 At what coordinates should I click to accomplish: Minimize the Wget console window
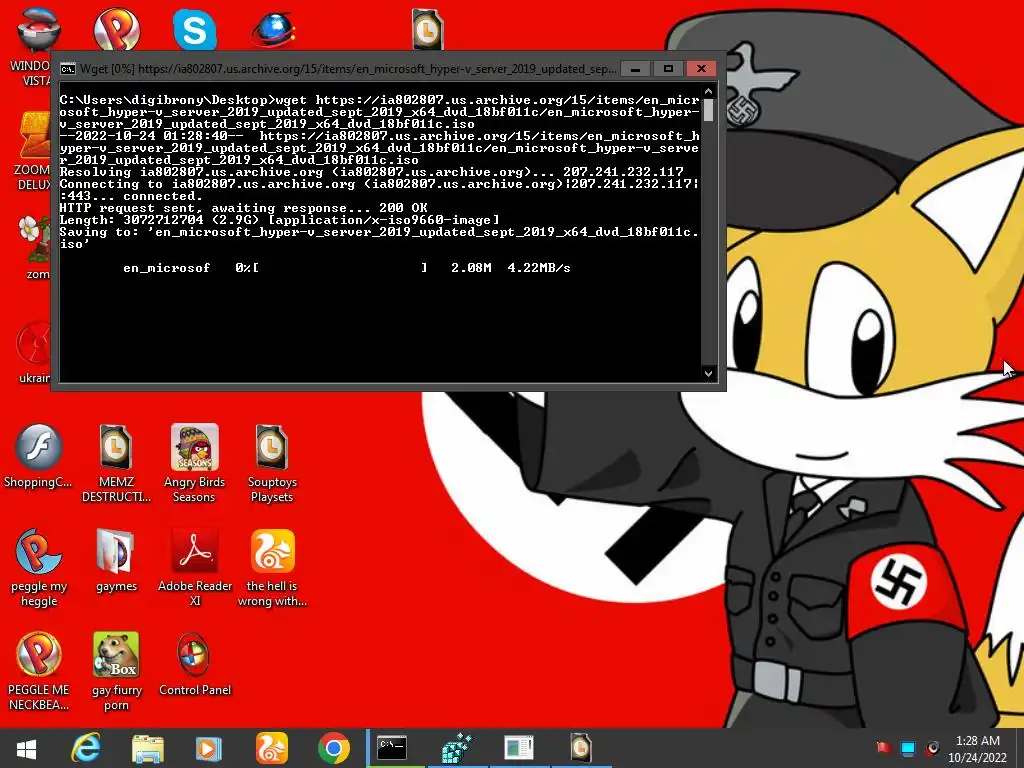(x=635, y=69)
